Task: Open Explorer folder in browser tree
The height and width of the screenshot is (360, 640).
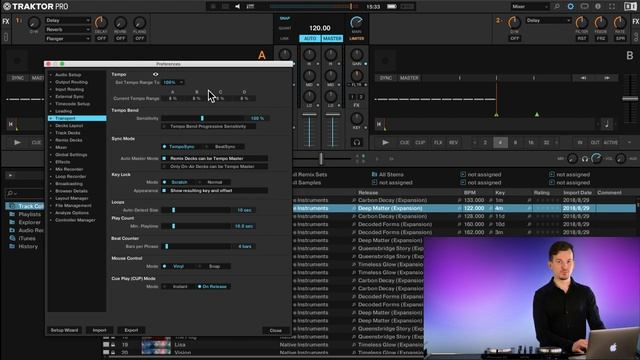Action: [29, 222]
